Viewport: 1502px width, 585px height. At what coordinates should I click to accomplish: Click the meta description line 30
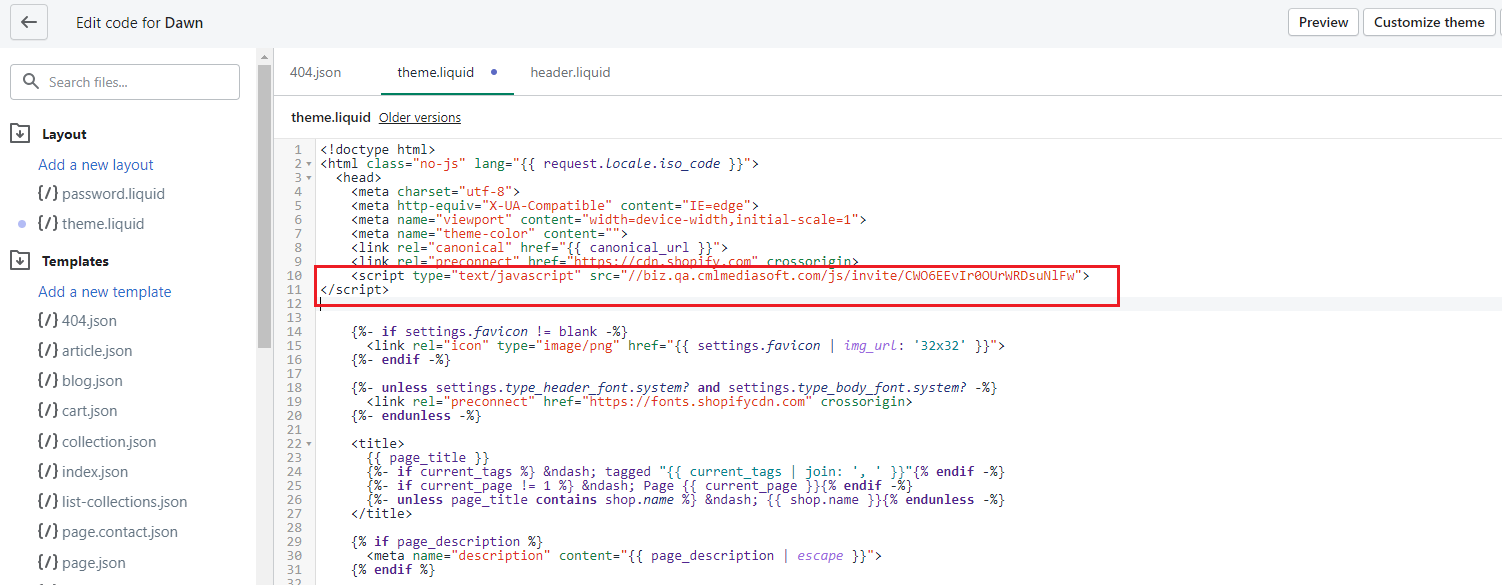(624, 556)
